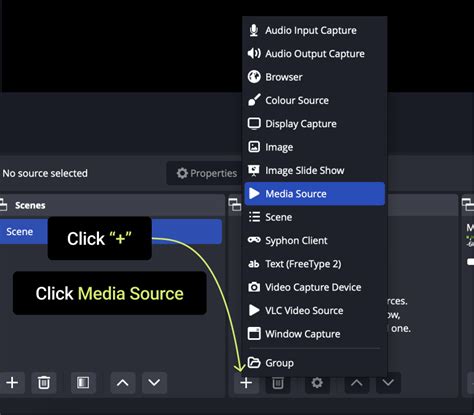474x415 pixels.
Task: Click the microphone icon for Audio Input Capture
Action: coord(254,30)
